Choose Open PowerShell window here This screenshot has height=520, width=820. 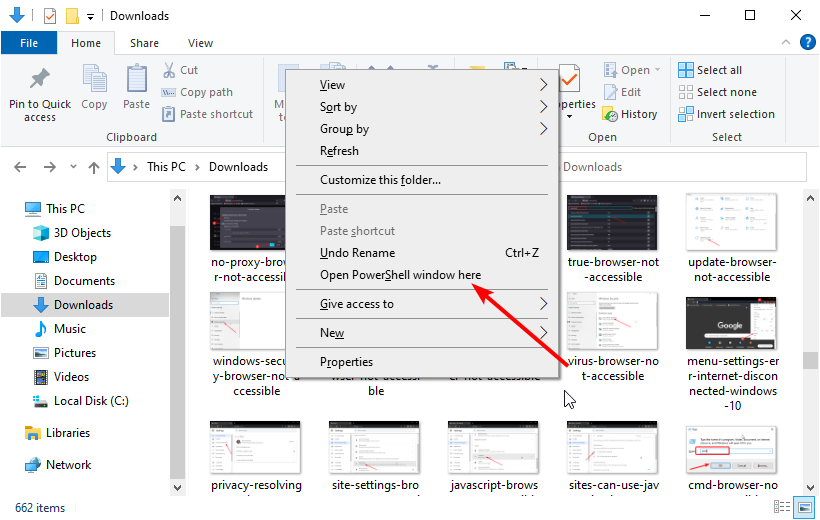tap(422, 275)
